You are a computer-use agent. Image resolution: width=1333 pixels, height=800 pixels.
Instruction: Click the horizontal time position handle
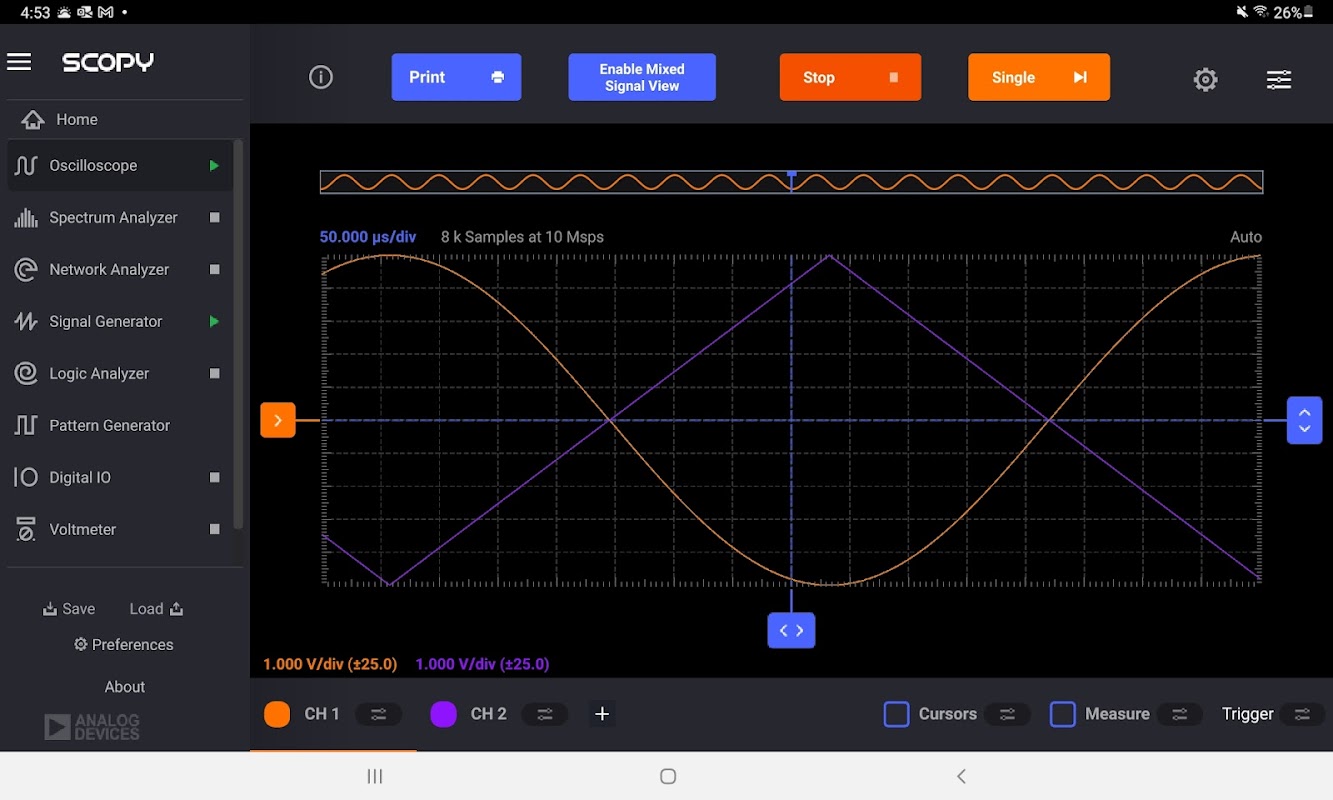pyautogui.click(x=791, y=631)
